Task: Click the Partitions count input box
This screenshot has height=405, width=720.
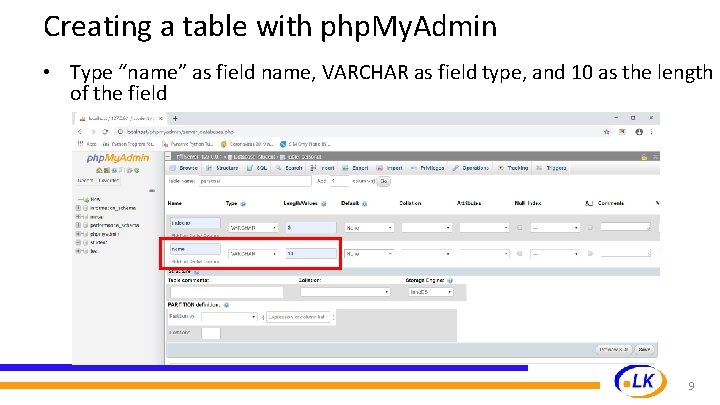Action: (x=211, y=333)
